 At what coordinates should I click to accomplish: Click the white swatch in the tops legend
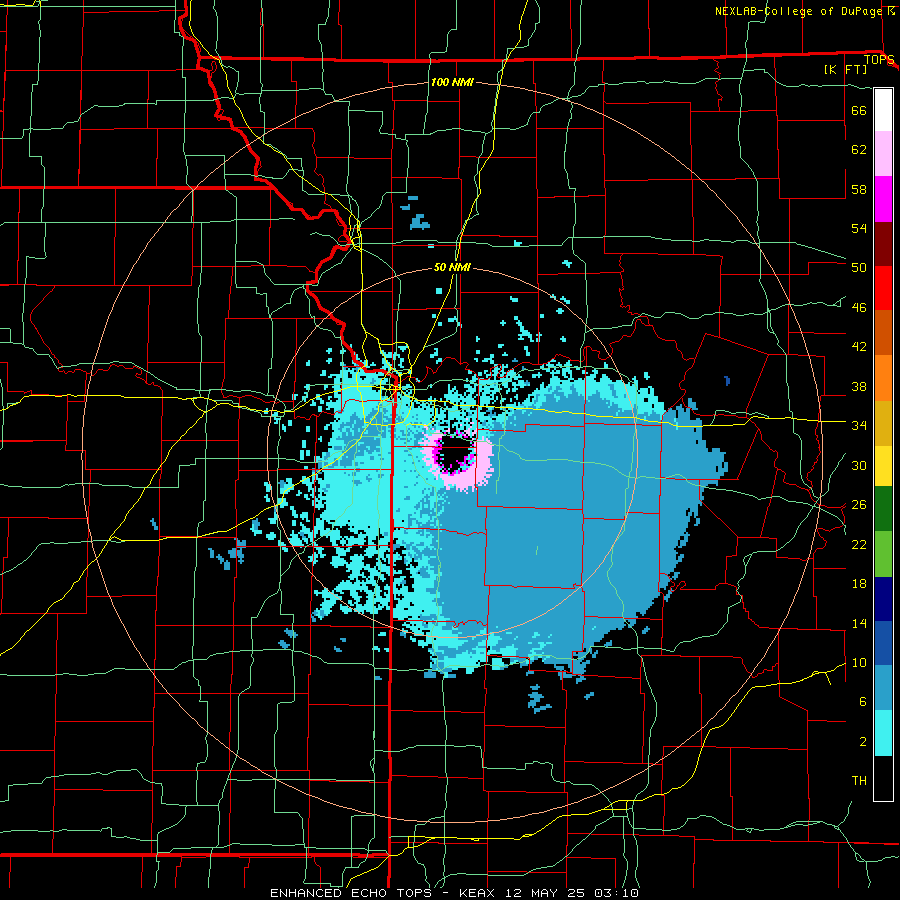pos(883,110)
